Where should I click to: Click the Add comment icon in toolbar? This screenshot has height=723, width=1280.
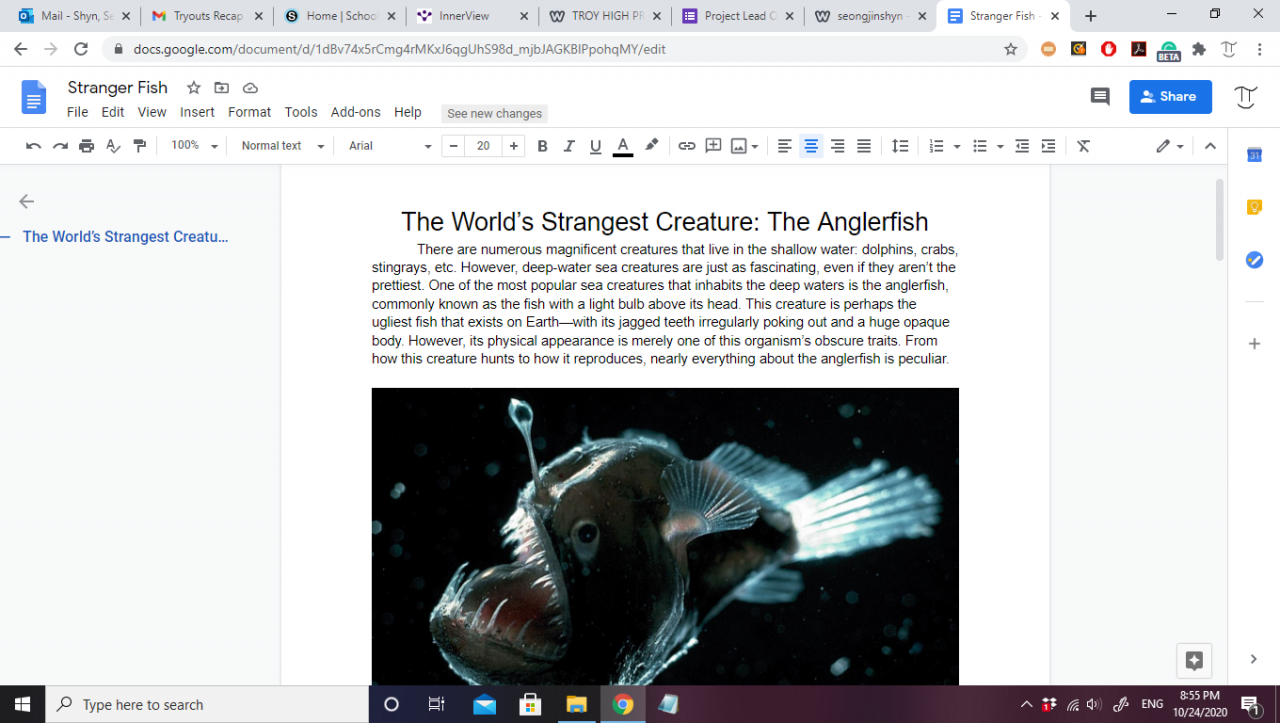[713, 146]
